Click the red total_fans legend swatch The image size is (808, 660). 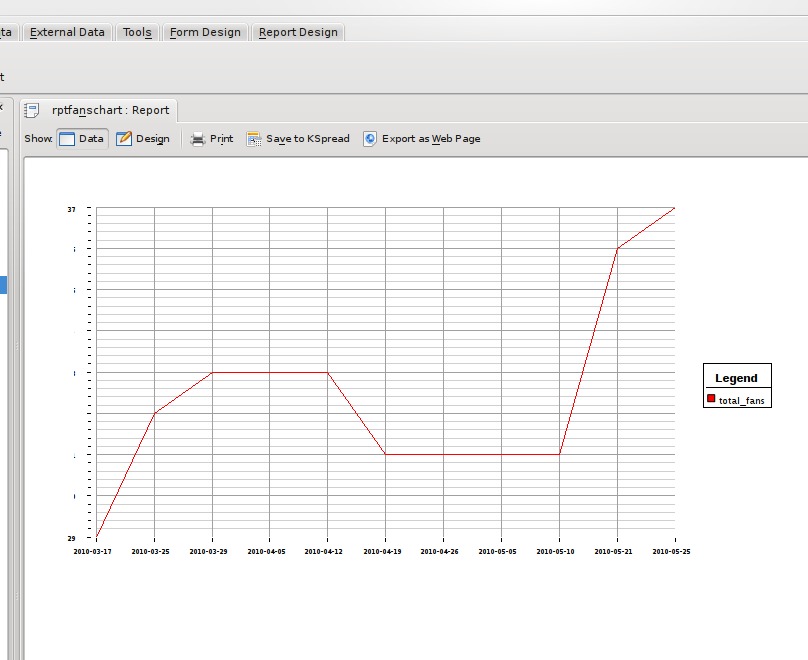(711, 398)
